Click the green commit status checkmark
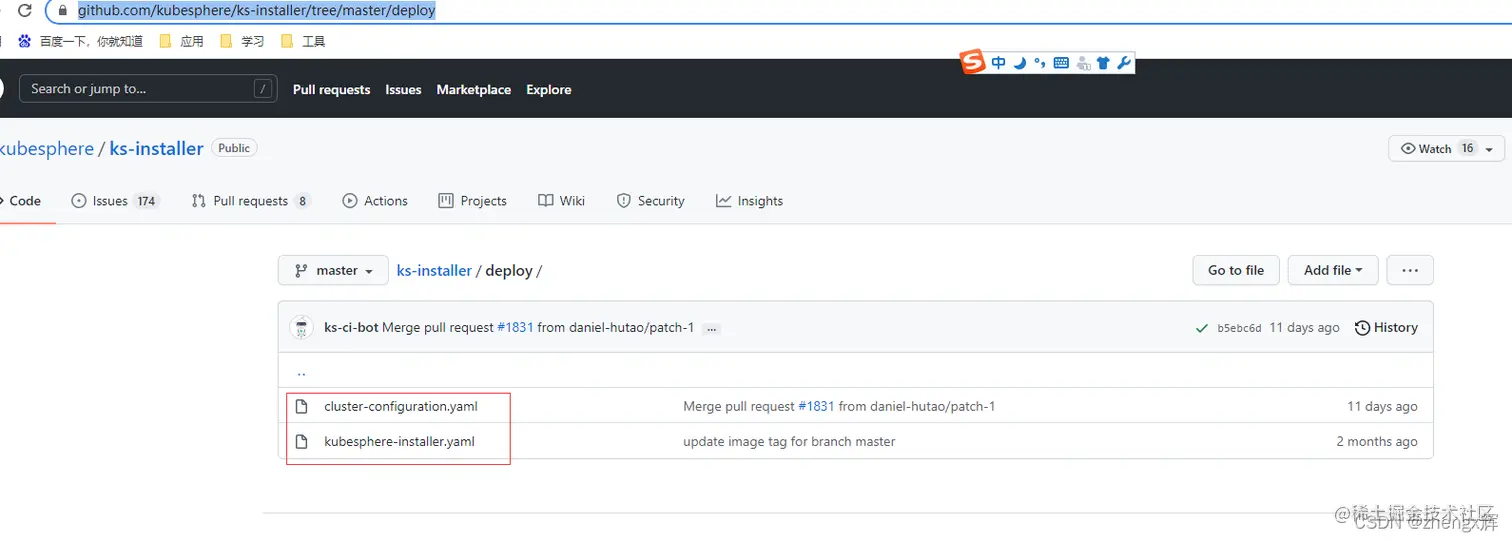 (1201, 328)
